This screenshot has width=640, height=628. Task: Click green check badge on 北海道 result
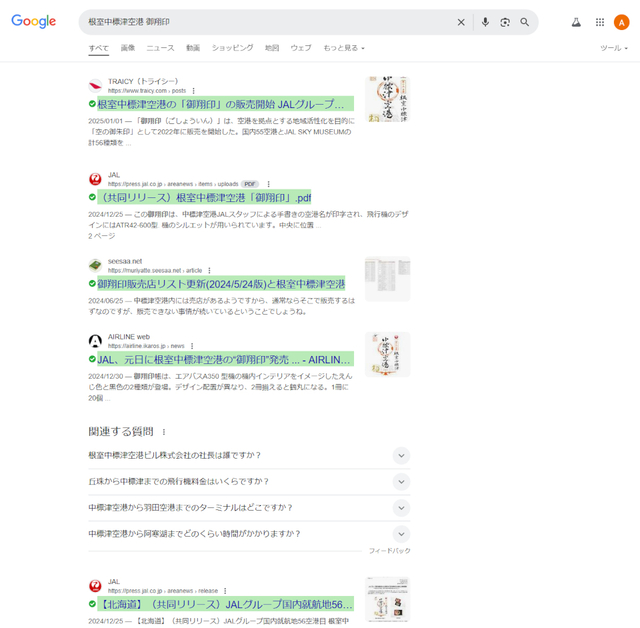(x=92, y=604)
